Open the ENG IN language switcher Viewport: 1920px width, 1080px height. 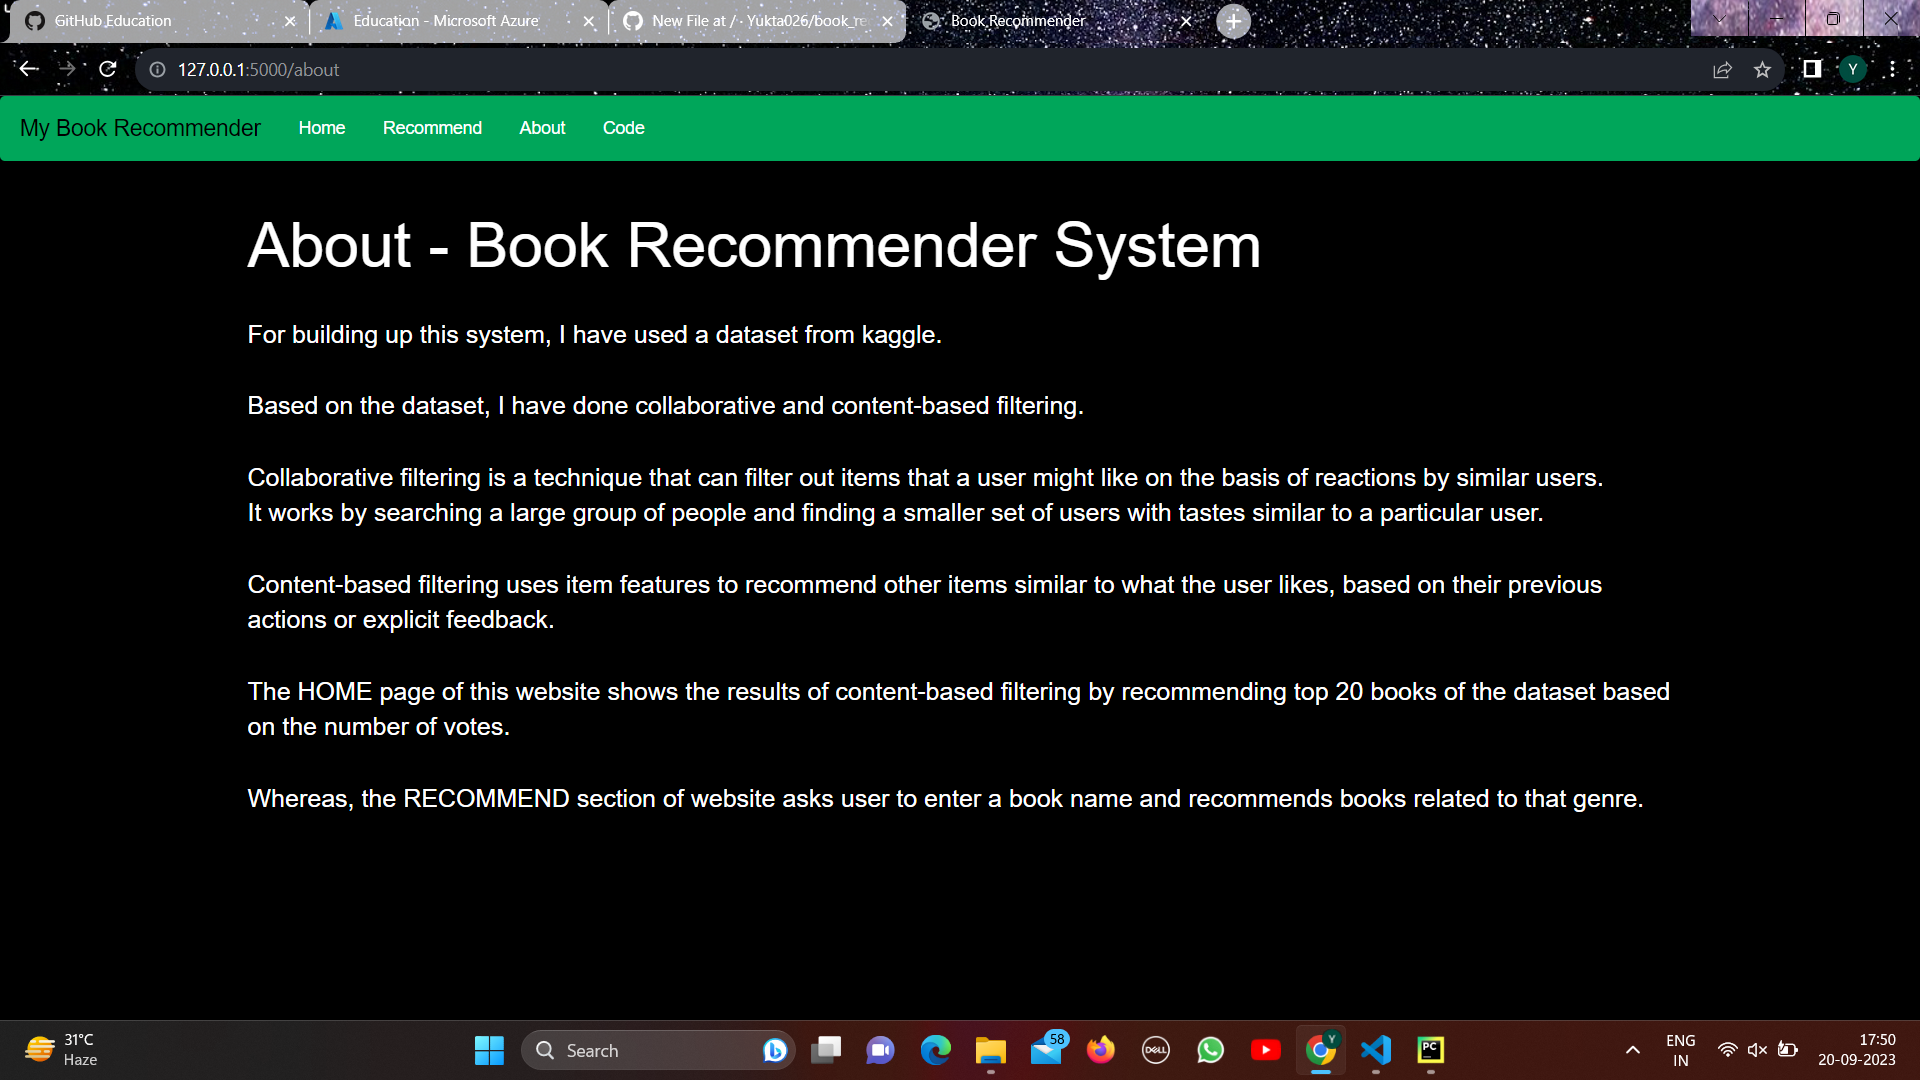click(x=1680, y=1049)
